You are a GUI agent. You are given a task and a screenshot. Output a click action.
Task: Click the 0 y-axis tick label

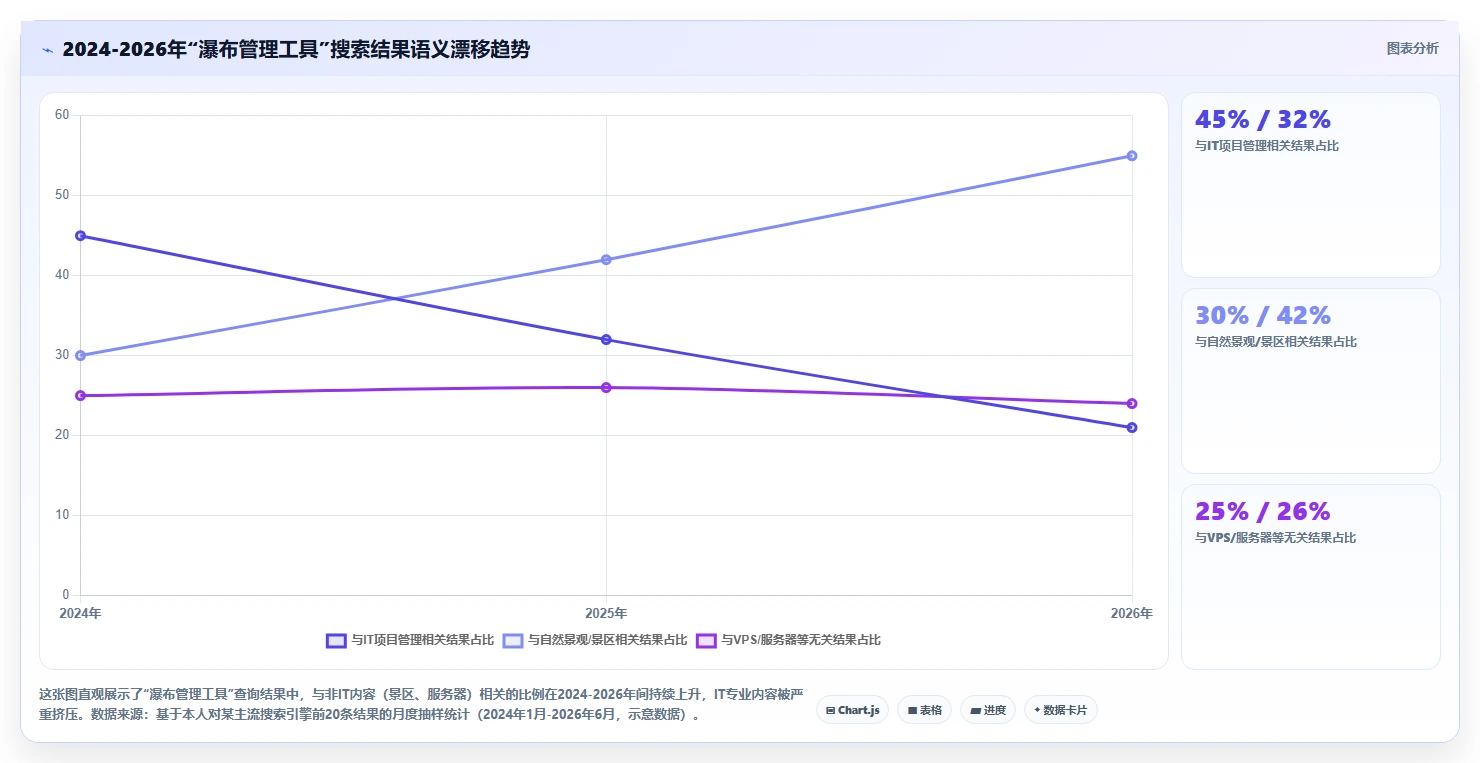[66, 595]
